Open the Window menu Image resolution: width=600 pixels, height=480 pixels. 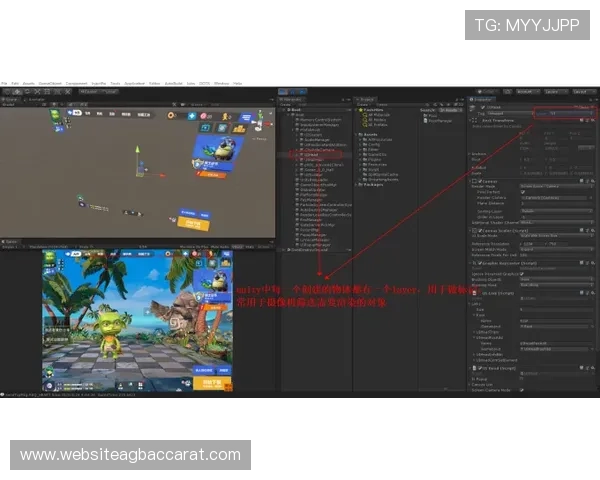point(221,83)
